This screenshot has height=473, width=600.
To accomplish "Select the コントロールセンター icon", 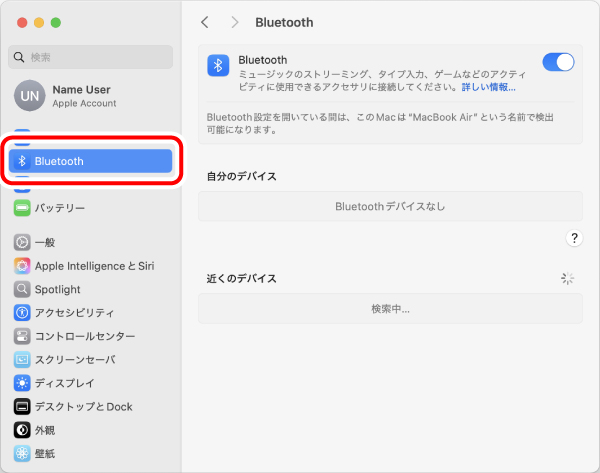I will pyautogui.click(x=22, y=336).
